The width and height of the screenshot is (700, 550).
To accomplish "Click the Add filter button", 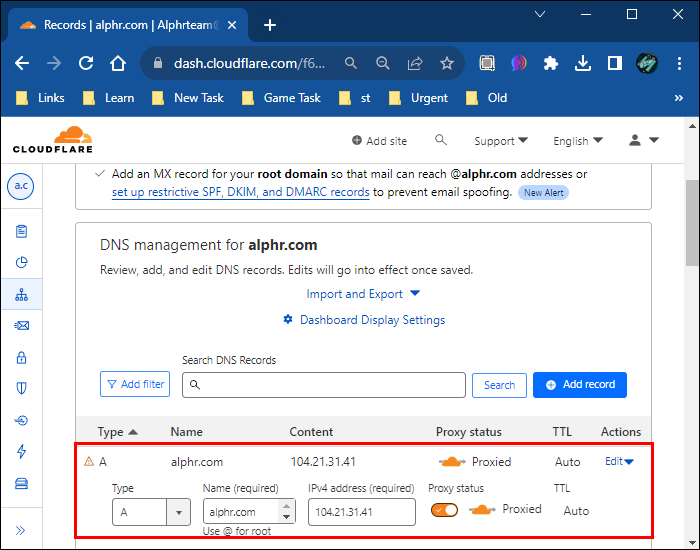I will click(135, 384).
